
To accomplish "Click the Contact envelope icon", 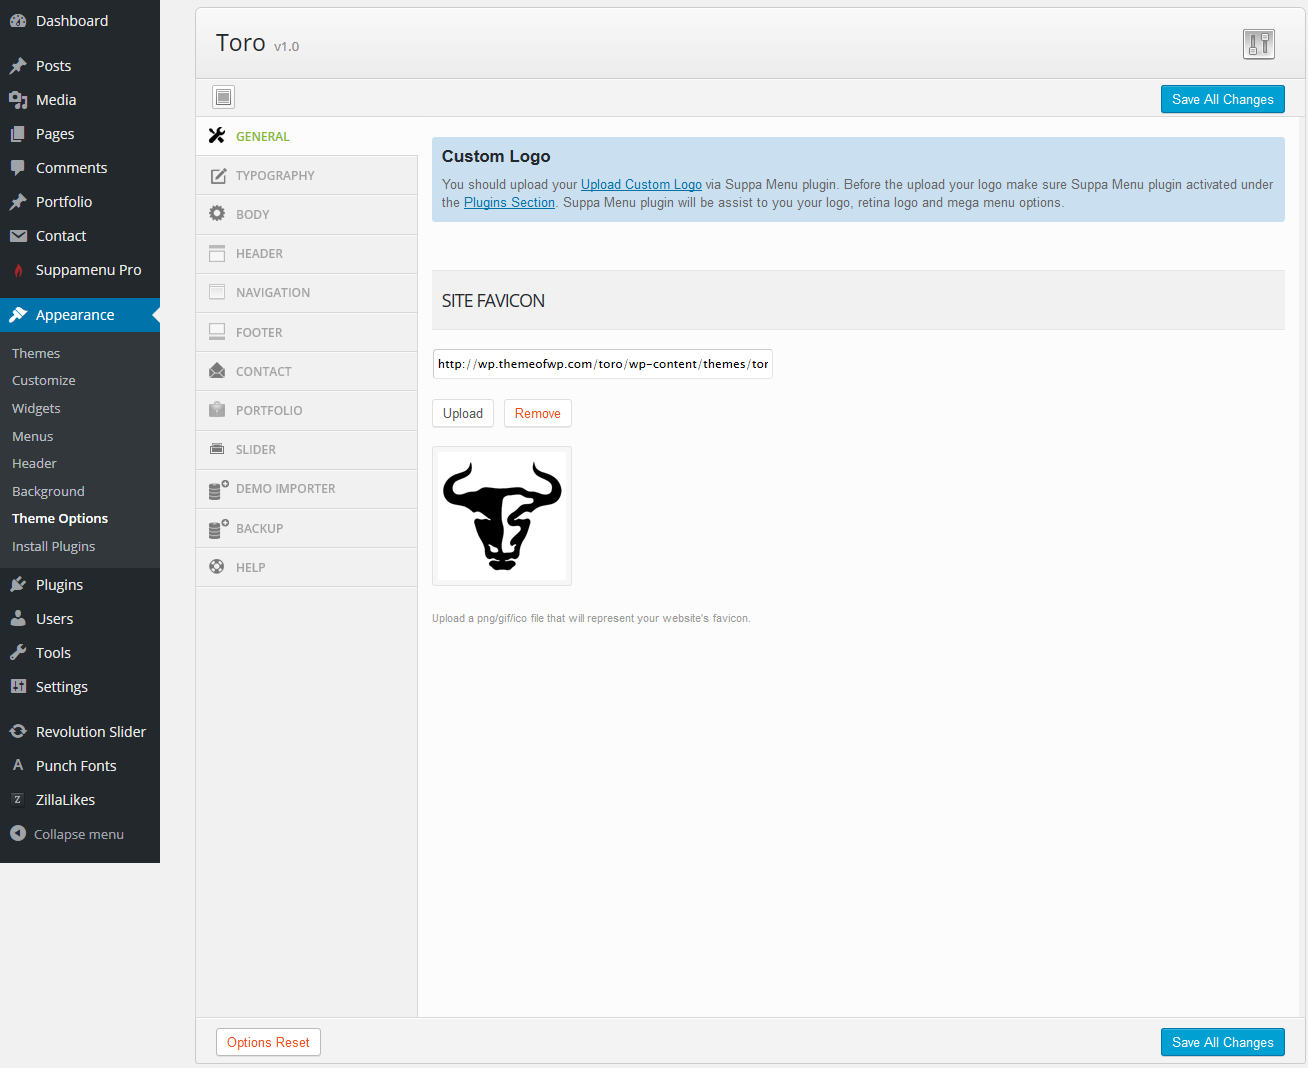I will pos(18,236).
